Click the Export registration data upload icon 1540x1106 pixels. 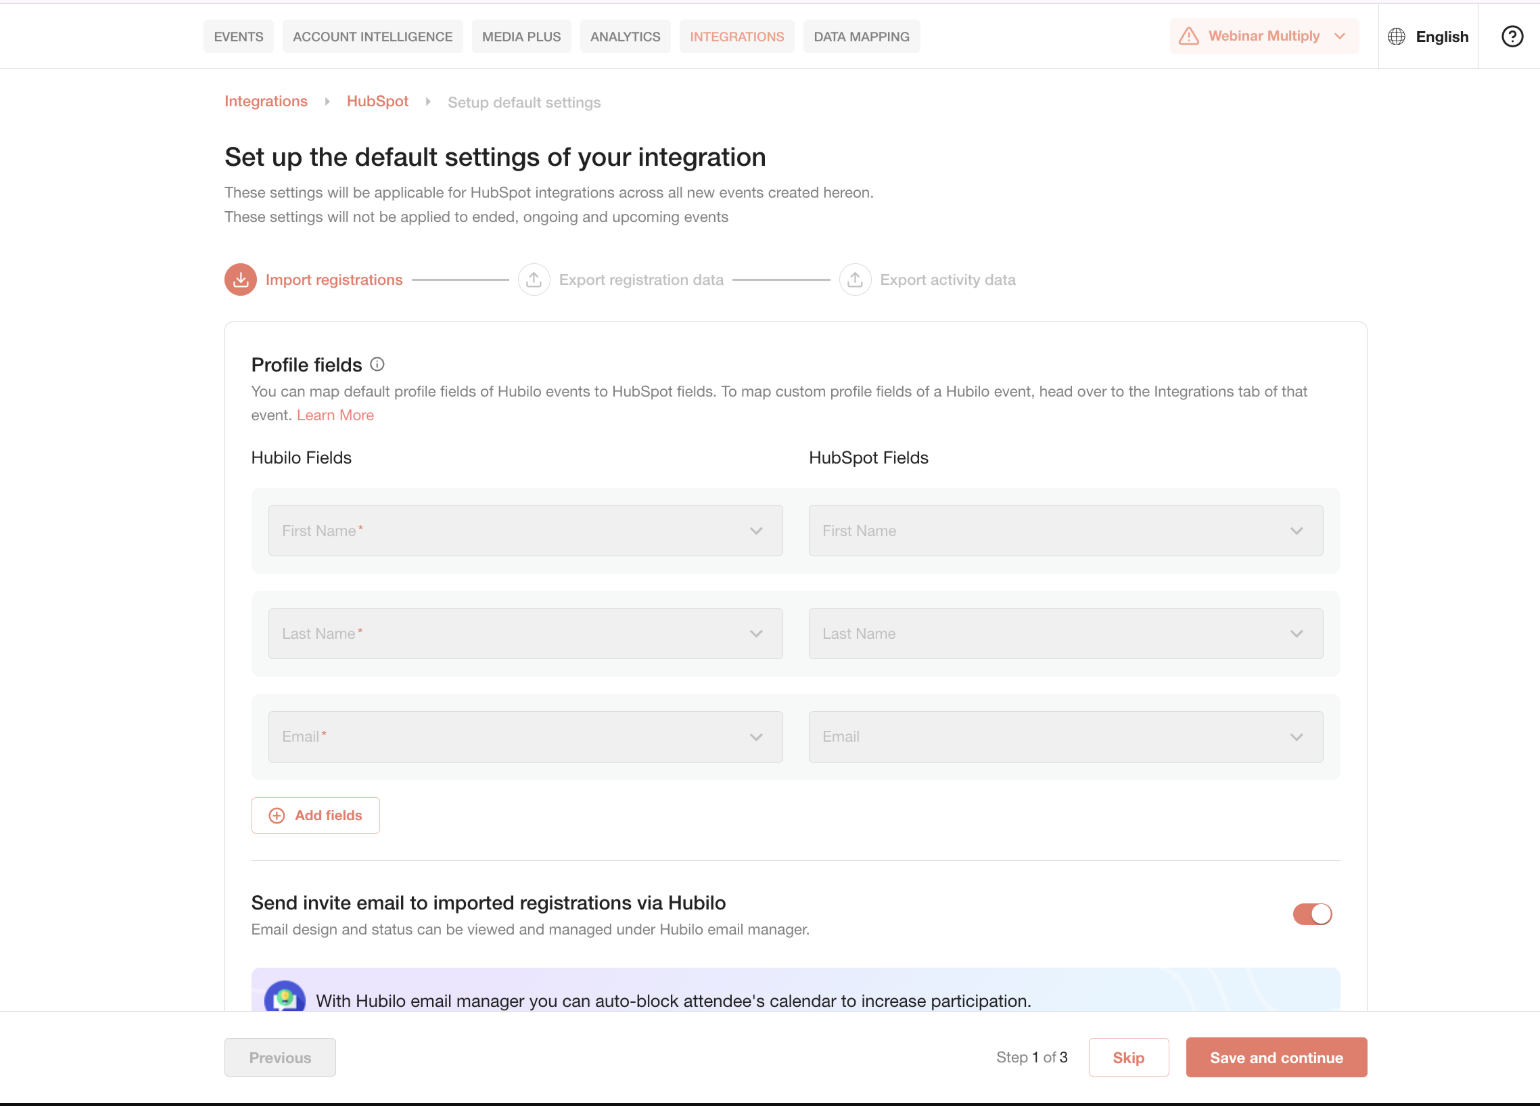coord(534,280)
